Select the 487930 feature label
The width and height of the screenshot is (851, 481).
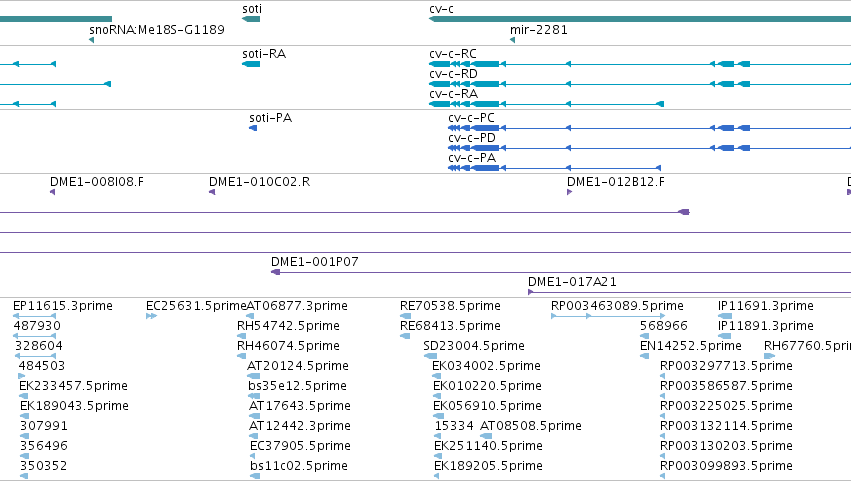pyautogui.click(x=37, y=326)
